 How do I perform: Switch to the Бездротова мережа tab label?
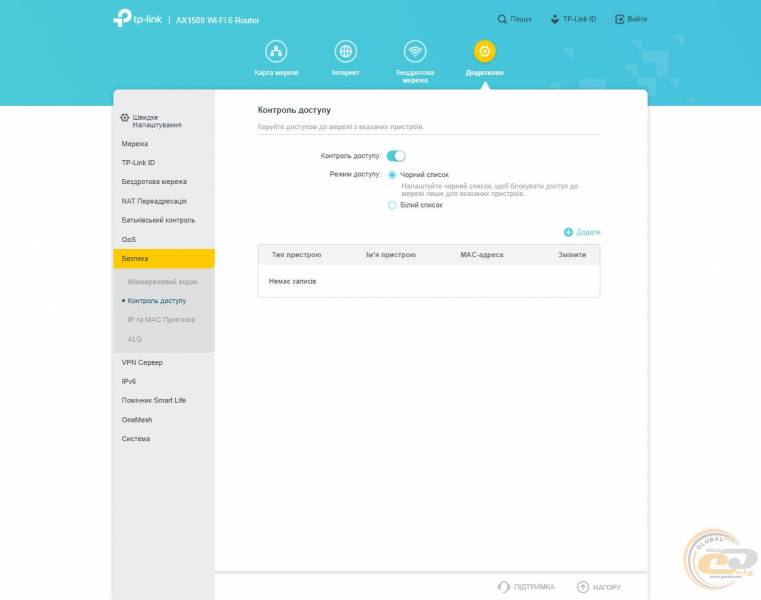(x=415, y=76)
